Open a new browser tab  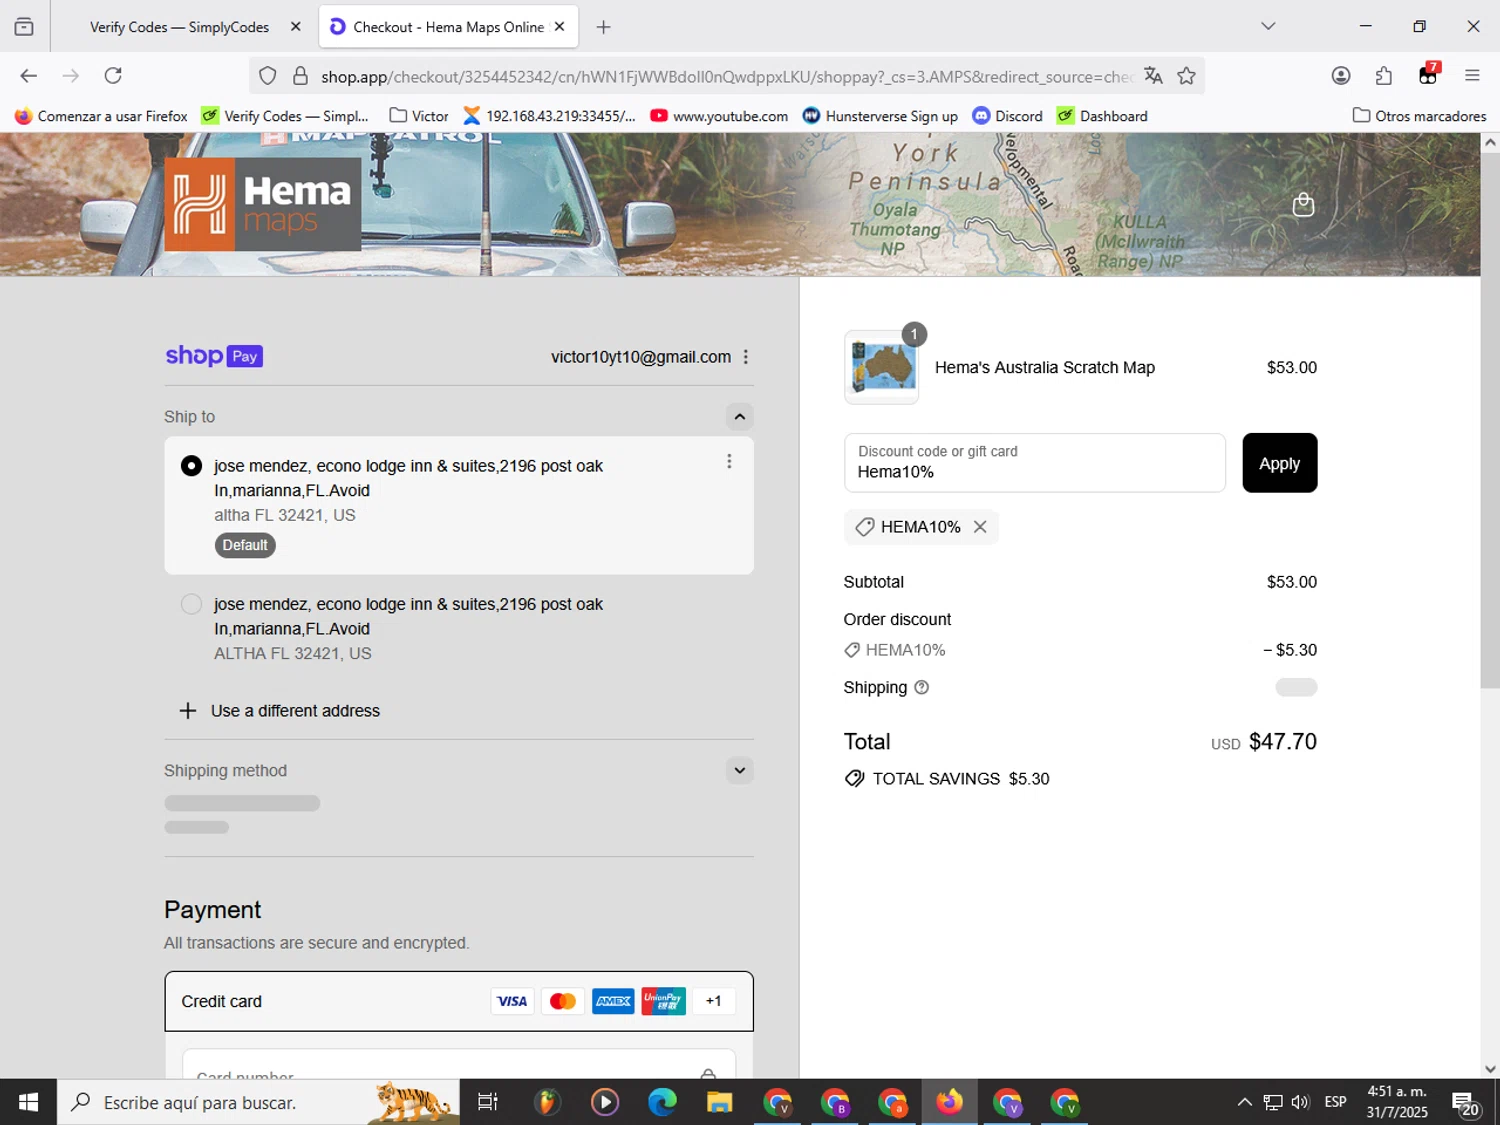click(603, 27)
